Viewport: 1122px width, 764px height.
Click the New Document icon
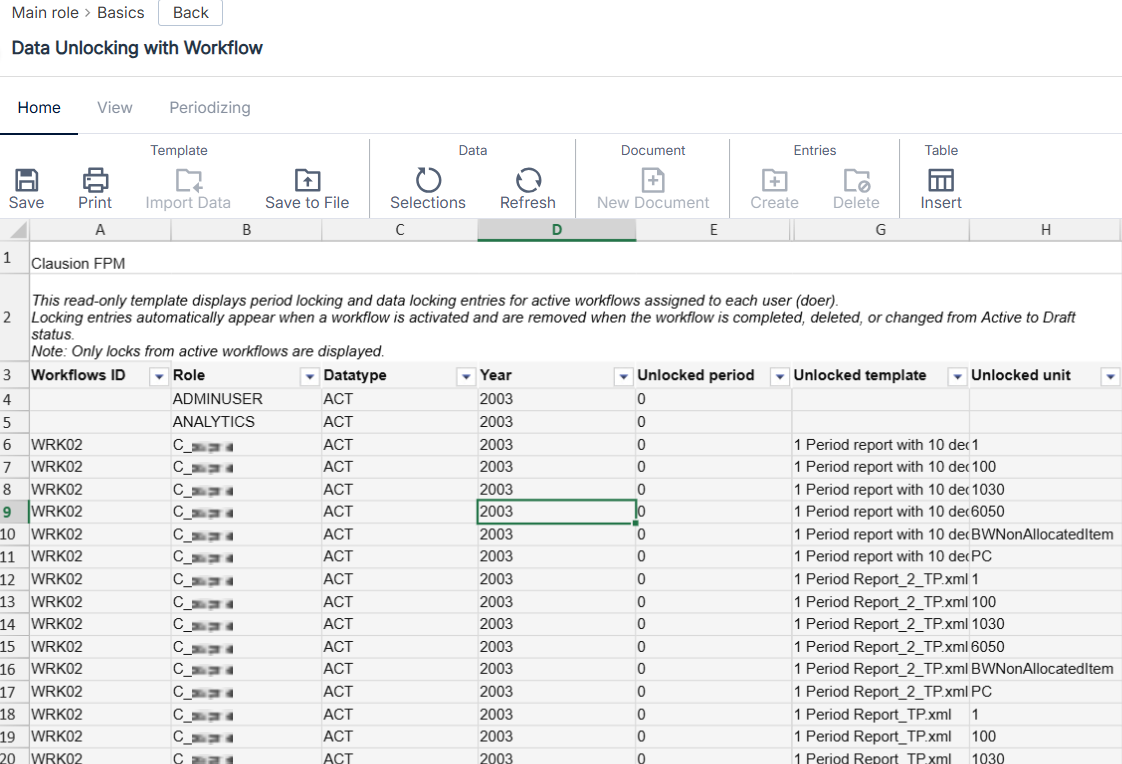[x=653, y=180]
